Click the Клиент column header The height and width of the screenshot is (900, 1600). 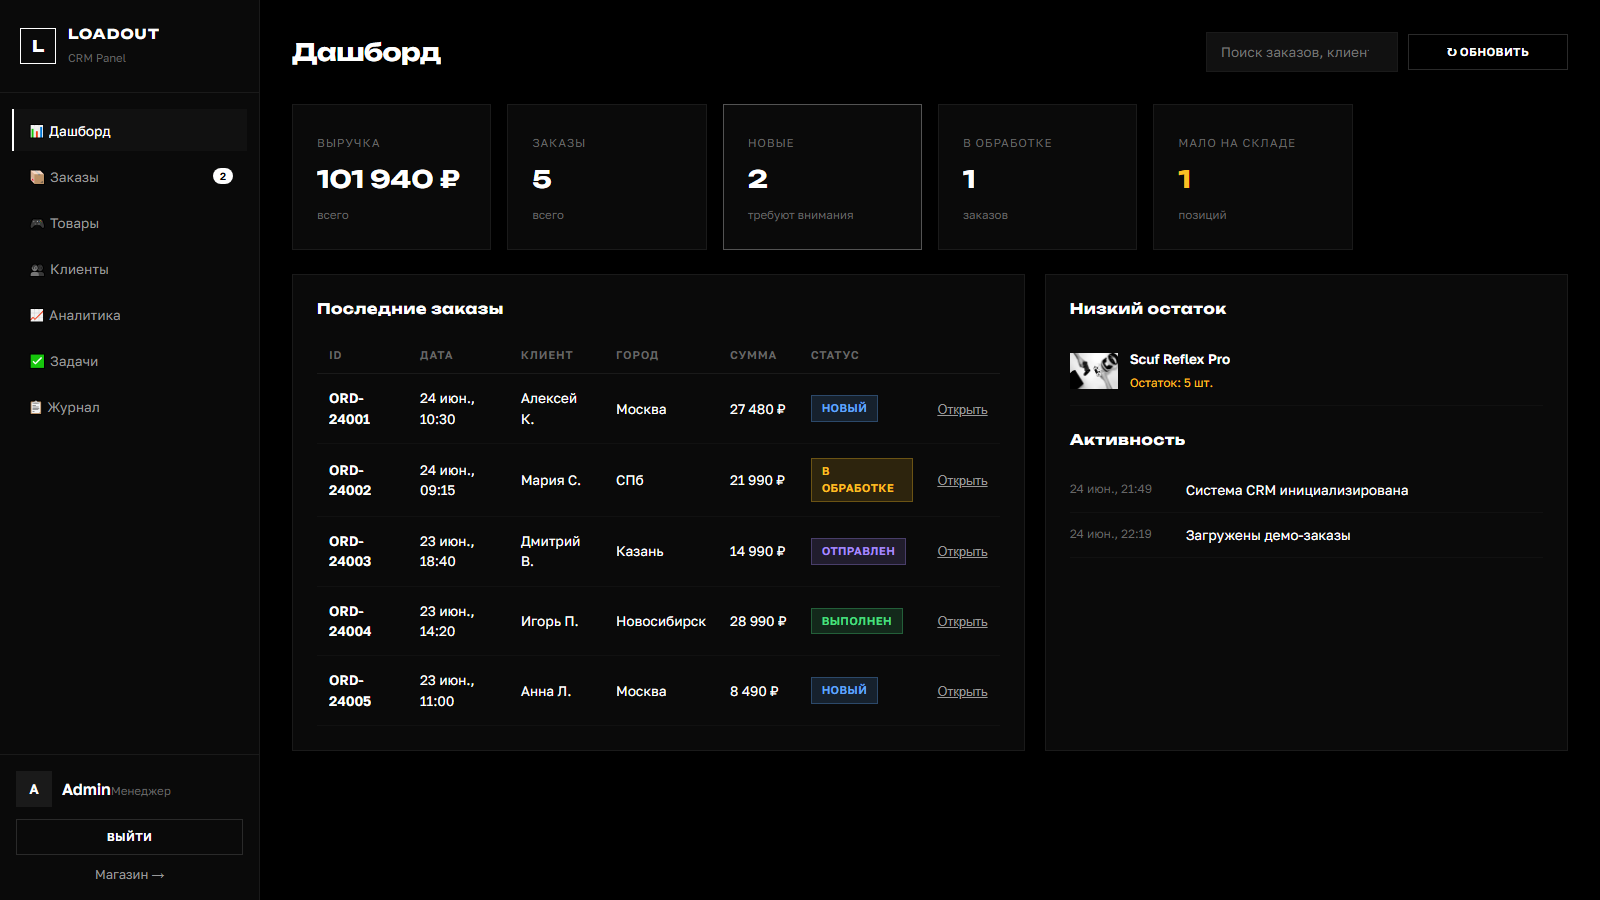point(547,355)
